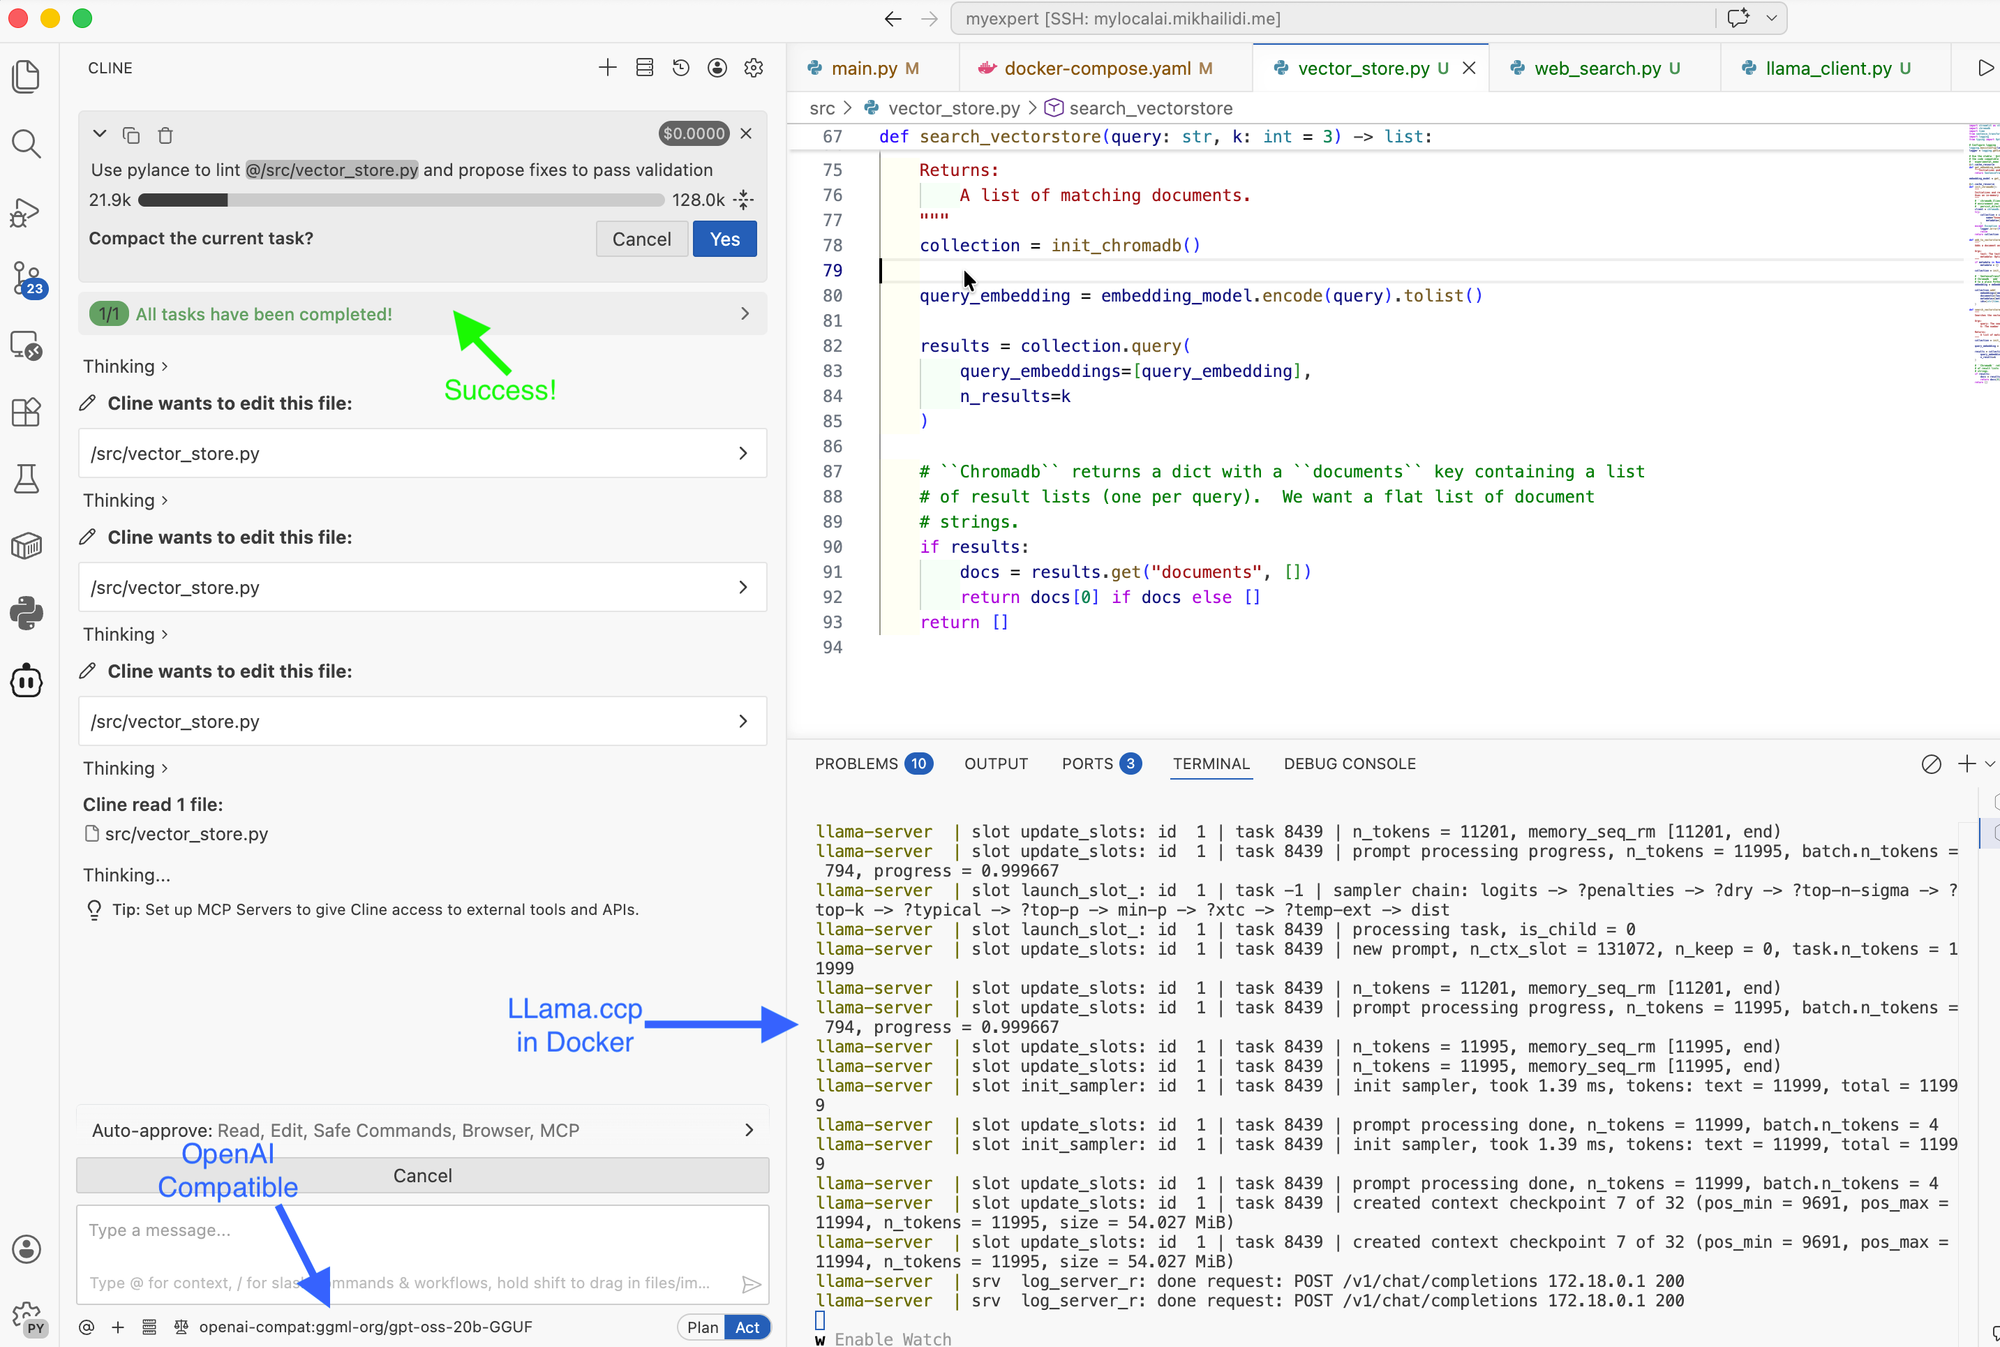
Task: Open the Source Control view with 23 badge
Action: point(26,279)
